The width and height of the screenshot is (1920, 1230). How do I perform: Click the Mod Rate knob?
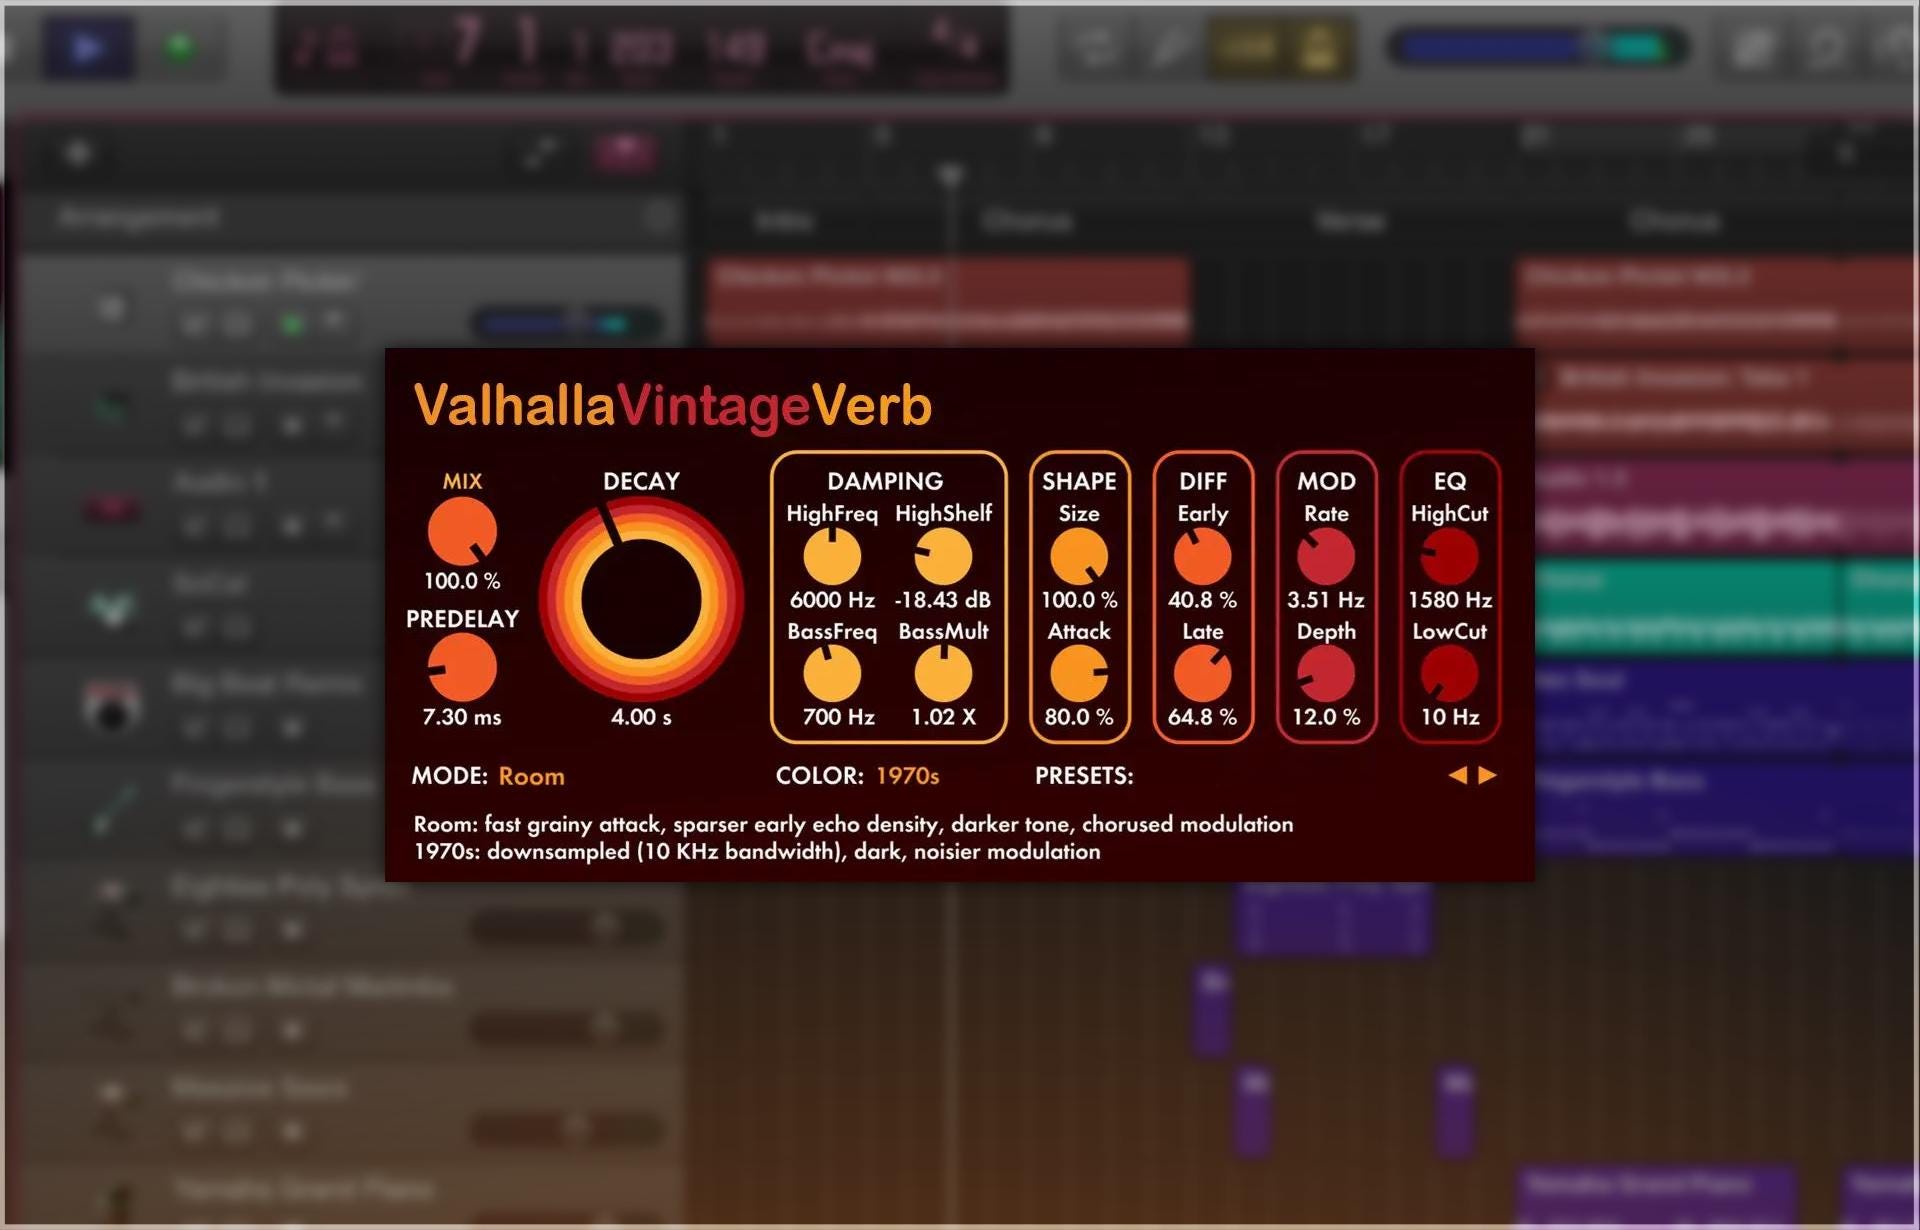(x=1326, y=556)
